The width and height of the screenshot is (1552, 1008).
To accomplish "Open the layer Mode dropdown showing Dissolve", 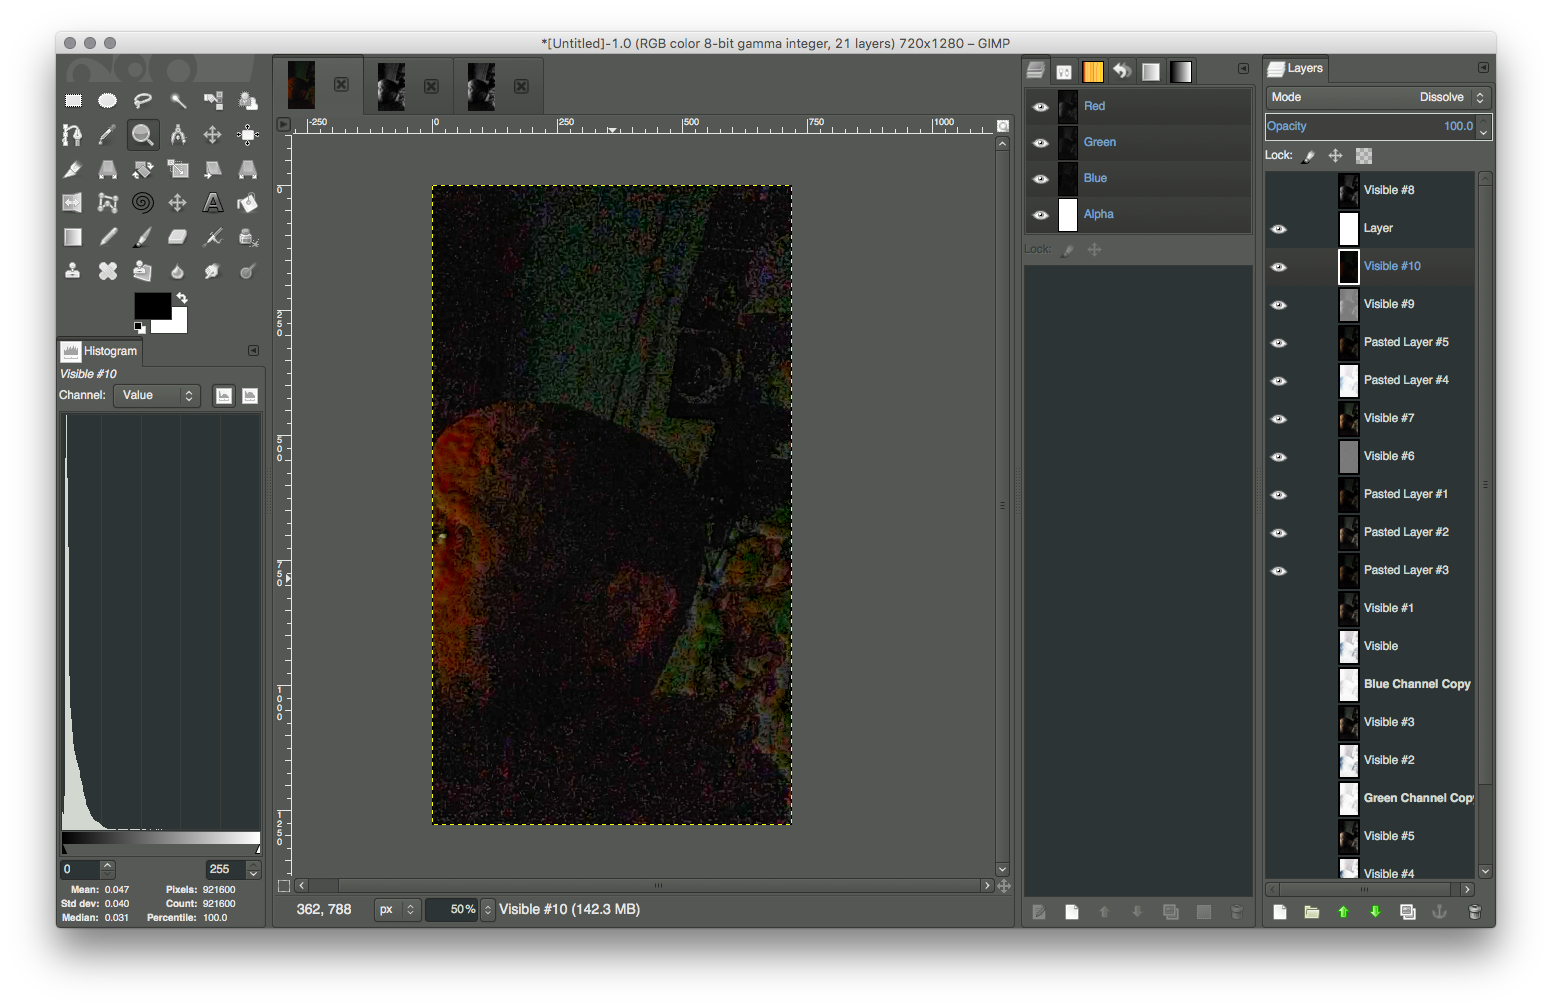I will pyautogui.click(x=1378, y=97).
